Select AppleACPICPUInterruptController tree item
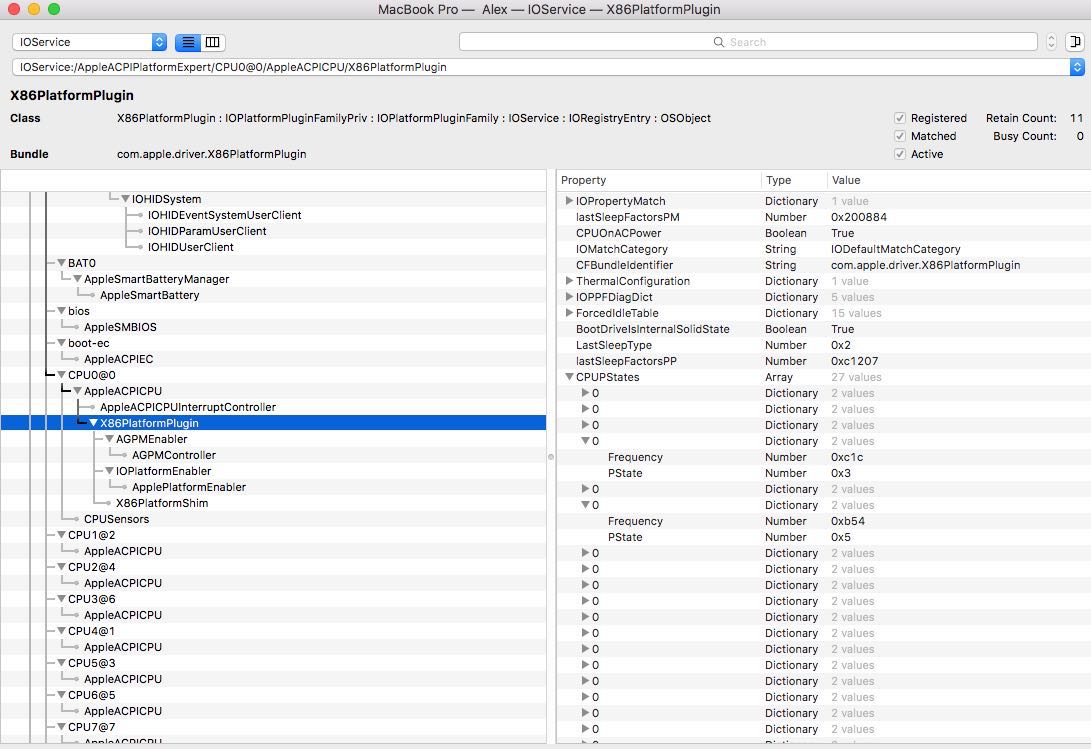Viewport: 1091px width, 749px height. click(188, 407)
